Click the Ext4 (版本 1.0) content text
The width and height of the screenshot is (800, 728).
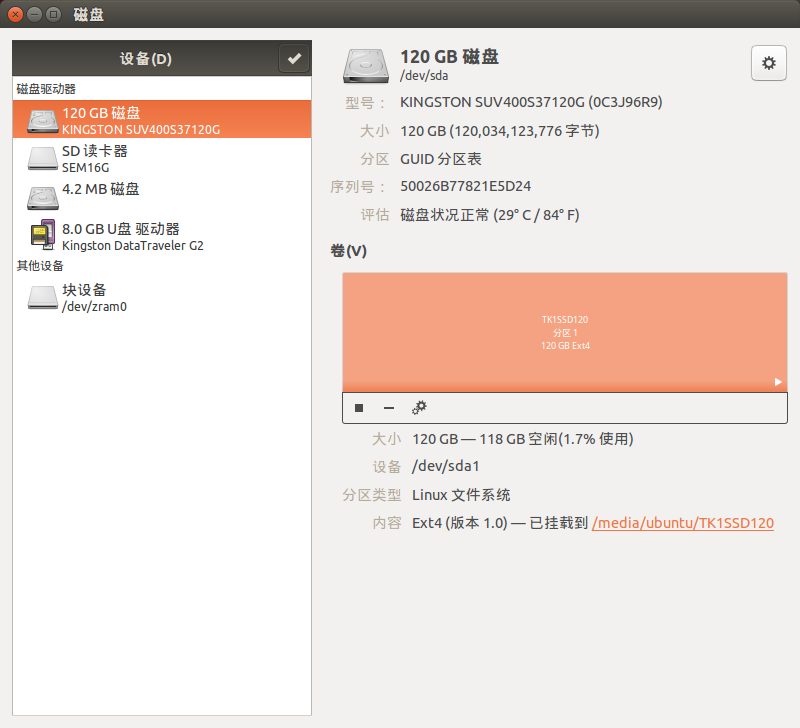point(460,523)
